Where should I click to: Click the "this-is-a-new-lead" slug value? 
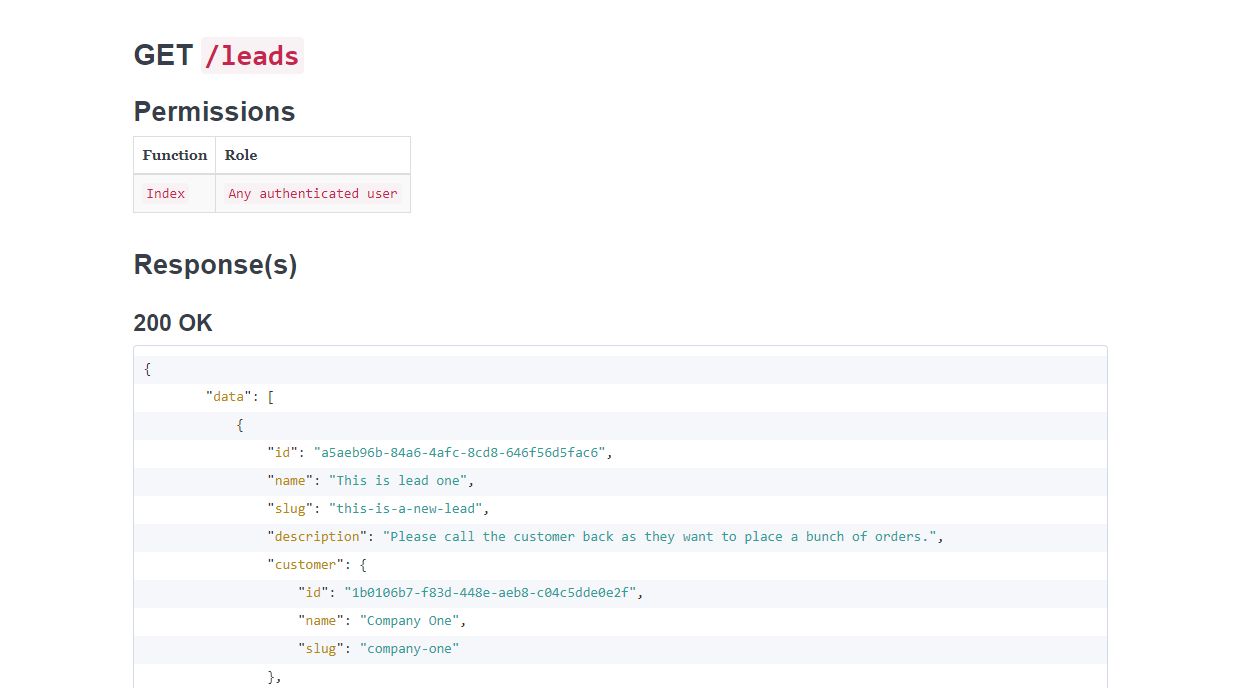click(x=406, y=509)
